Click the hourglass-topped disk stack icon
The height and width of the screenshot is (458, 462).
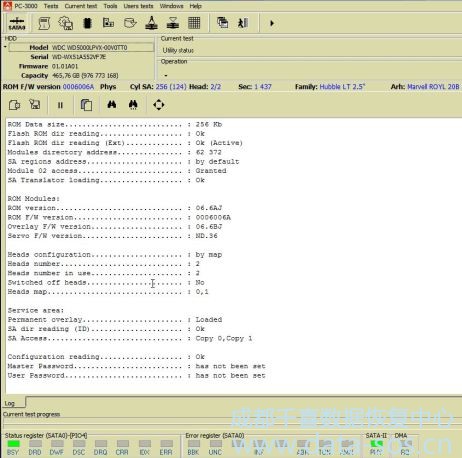[173, 23]
